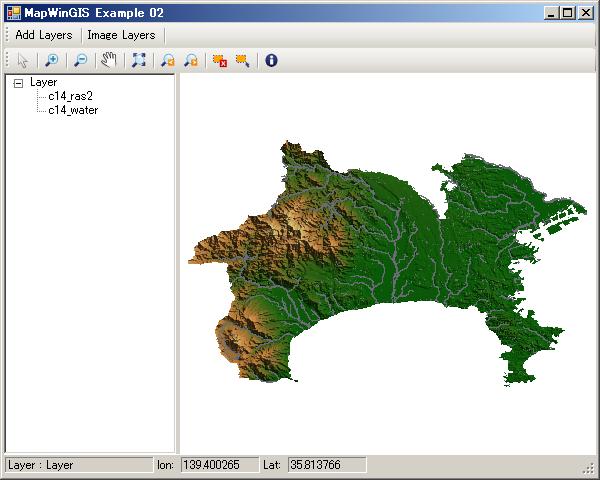This screenshot has width=600, height=480.
Task: Open the Add Layers menu
Action: tap(43, 35)
